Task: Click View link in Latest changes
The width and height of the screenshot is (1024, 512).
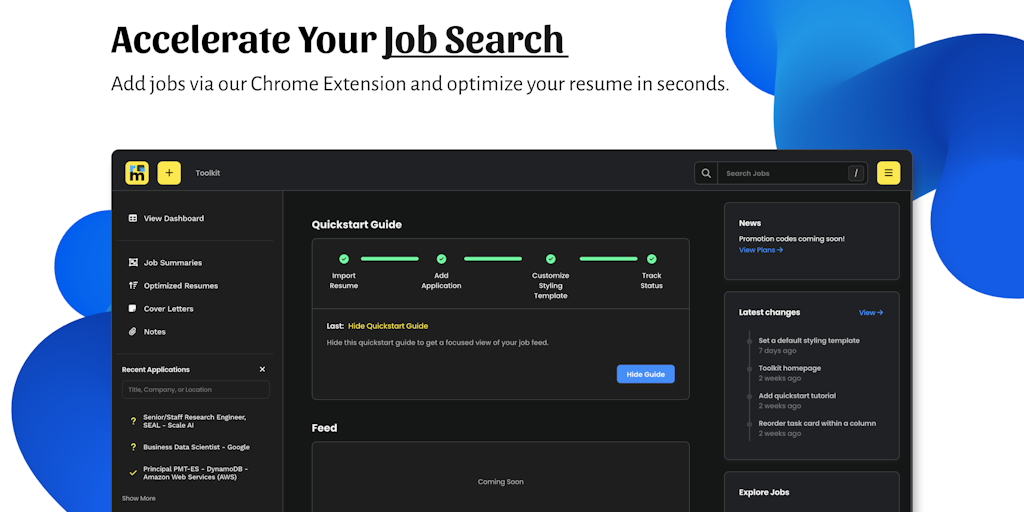Action: [870, 313]
